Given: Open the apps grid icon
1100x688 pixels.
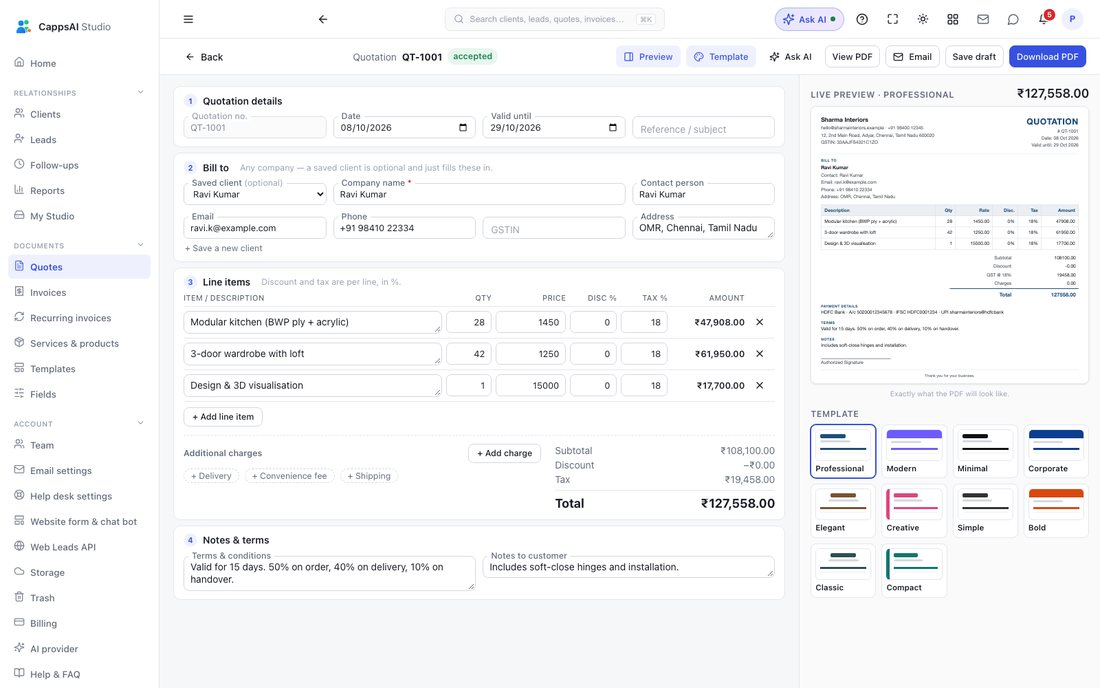Looking at the screenshot, I should [x=953, y=20].
